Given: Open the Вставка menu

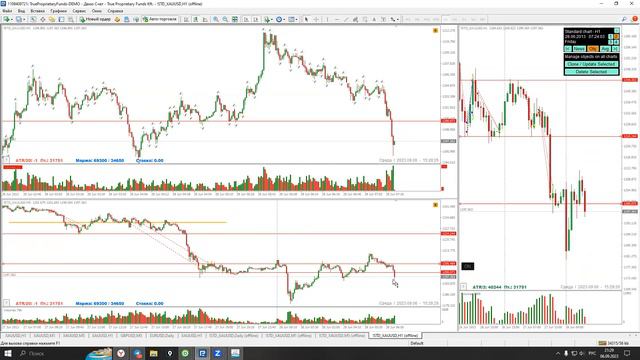Looking at the screenshot, I should click(x=38, y=11).
